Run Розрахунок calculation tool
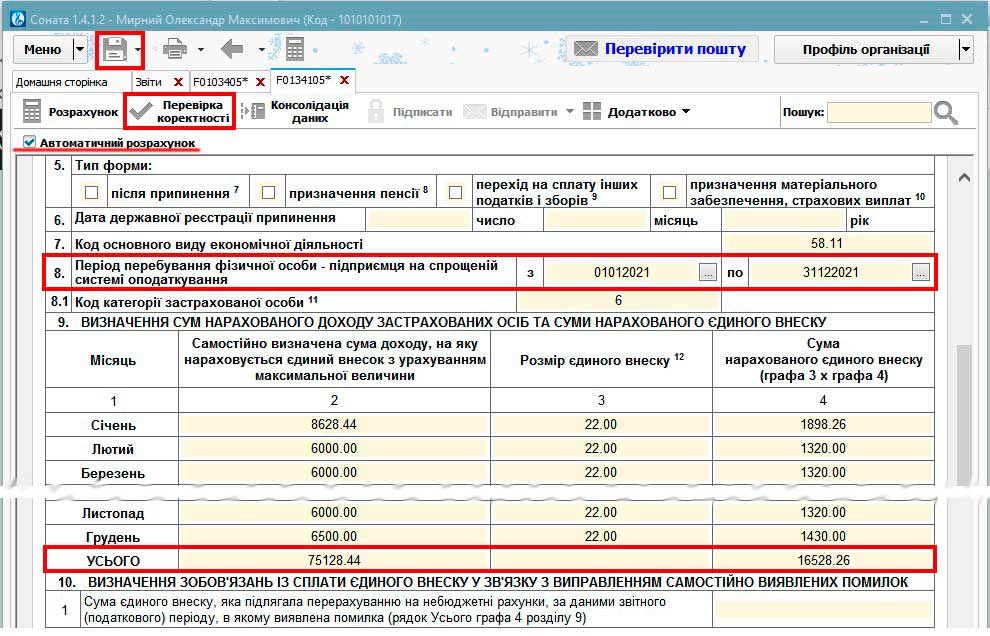The height and width of the screenshot is (636, 990). tap(70, 112)
